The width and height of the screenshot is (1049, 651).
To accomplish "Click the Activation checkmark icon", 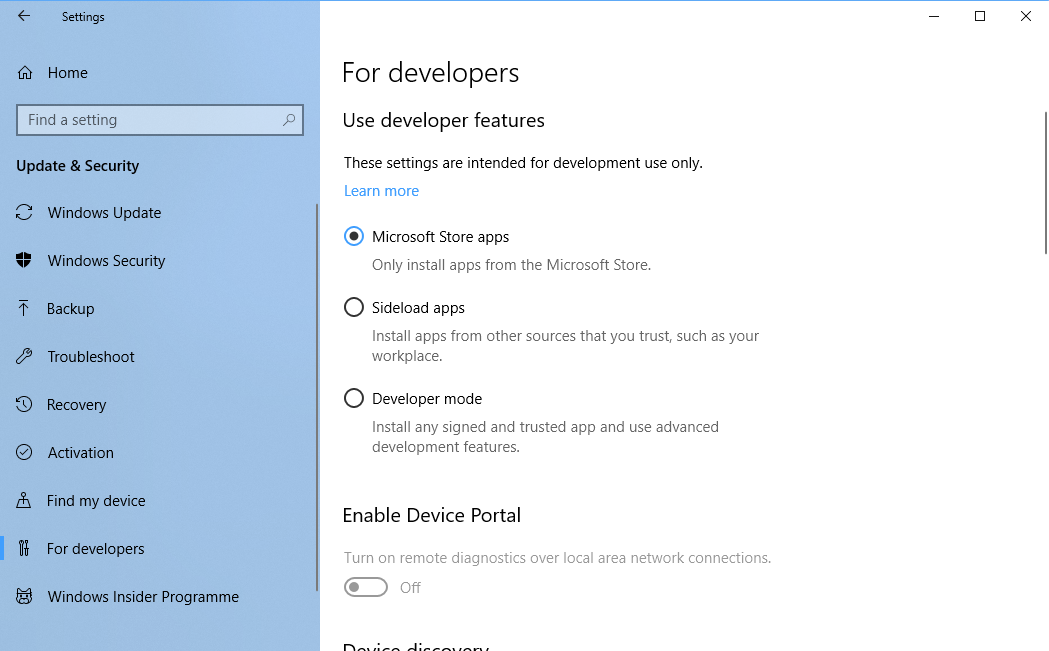I will [x=24, y=452].
